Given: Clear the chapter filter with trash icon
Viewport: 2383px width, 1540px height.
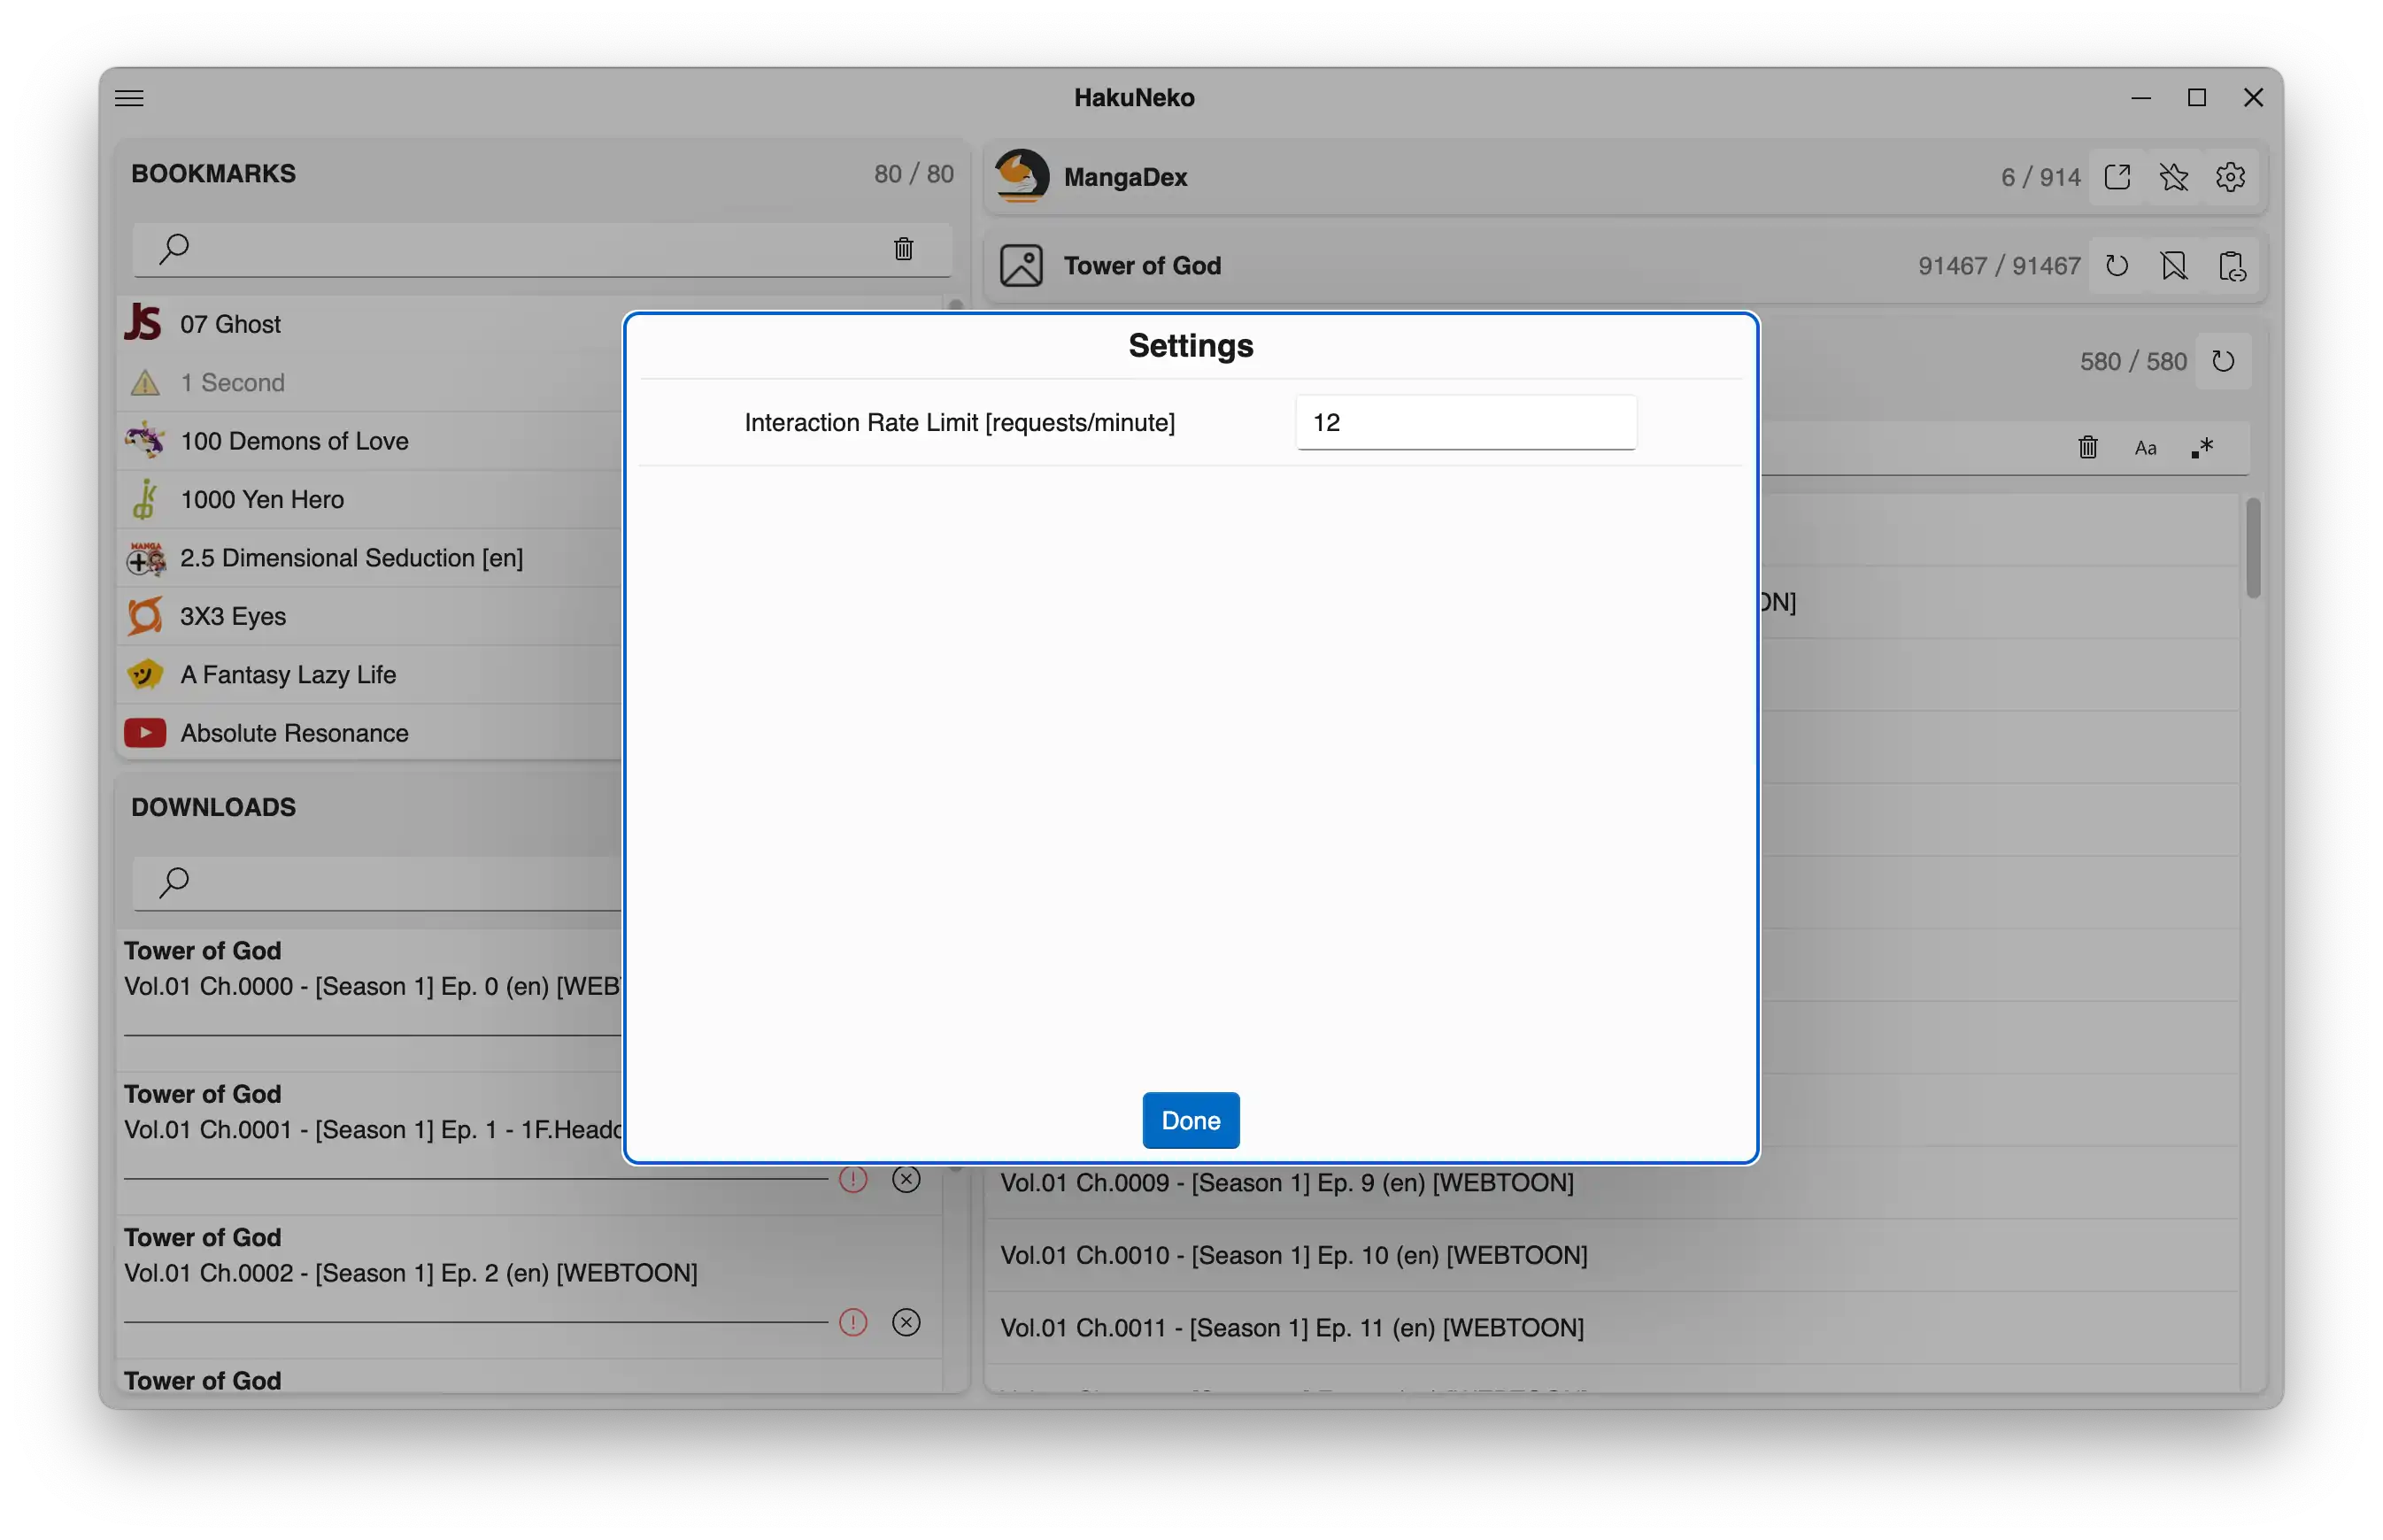Looking at the screenshot, I should [x=2088, y=447].
